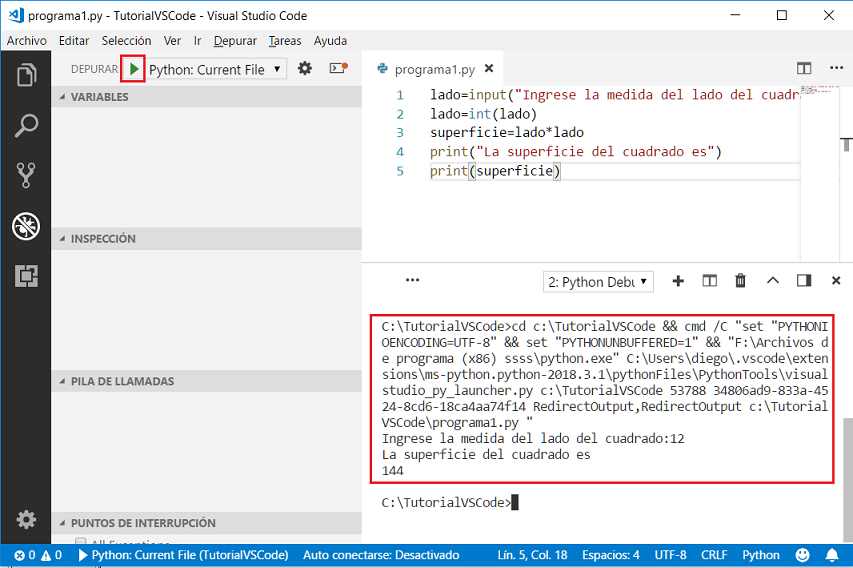Viewport: 853px width, 568px height.
Task: Open the Python: Current File configuration dropdown
Action: coord(217,70)
